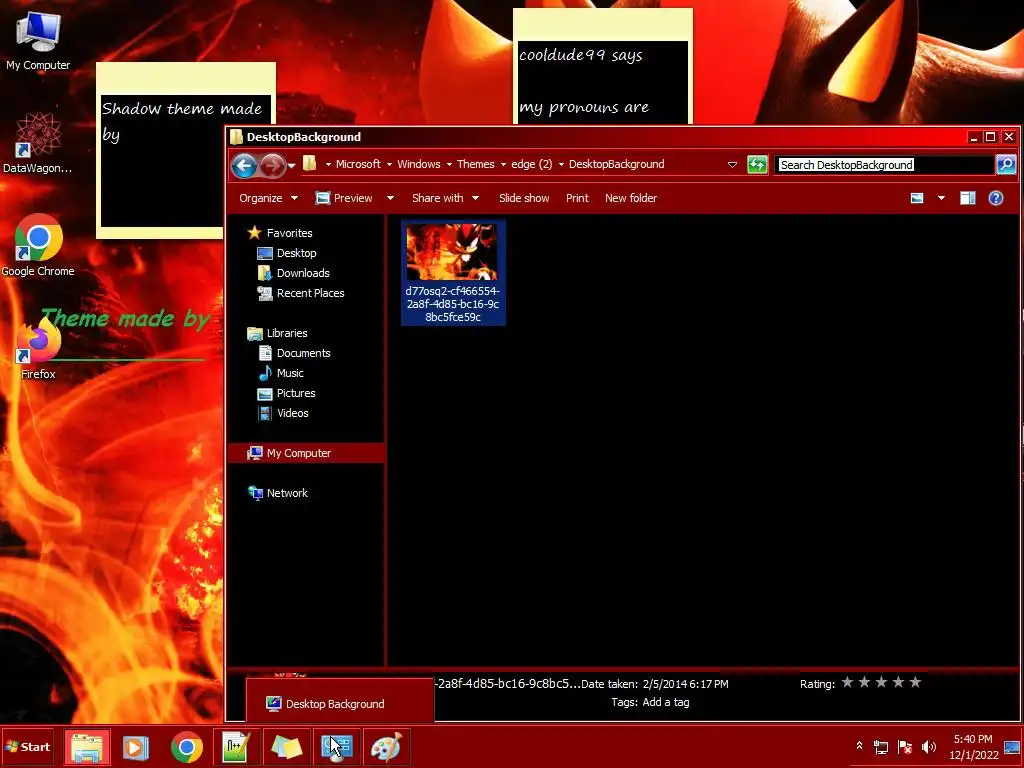Click the network tray icon
The width and height of the screenshot is (1024, 768).
click(881, 747)
